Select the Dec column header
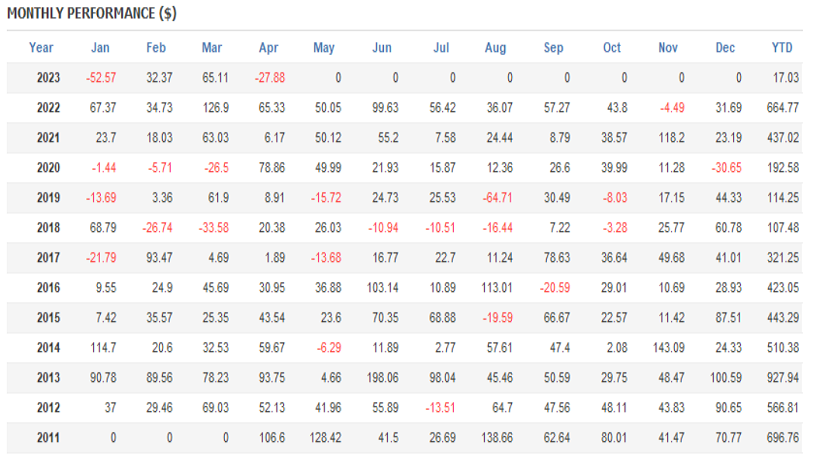The width and height of the screenshot is (820, 463). [x=725, y=47]
